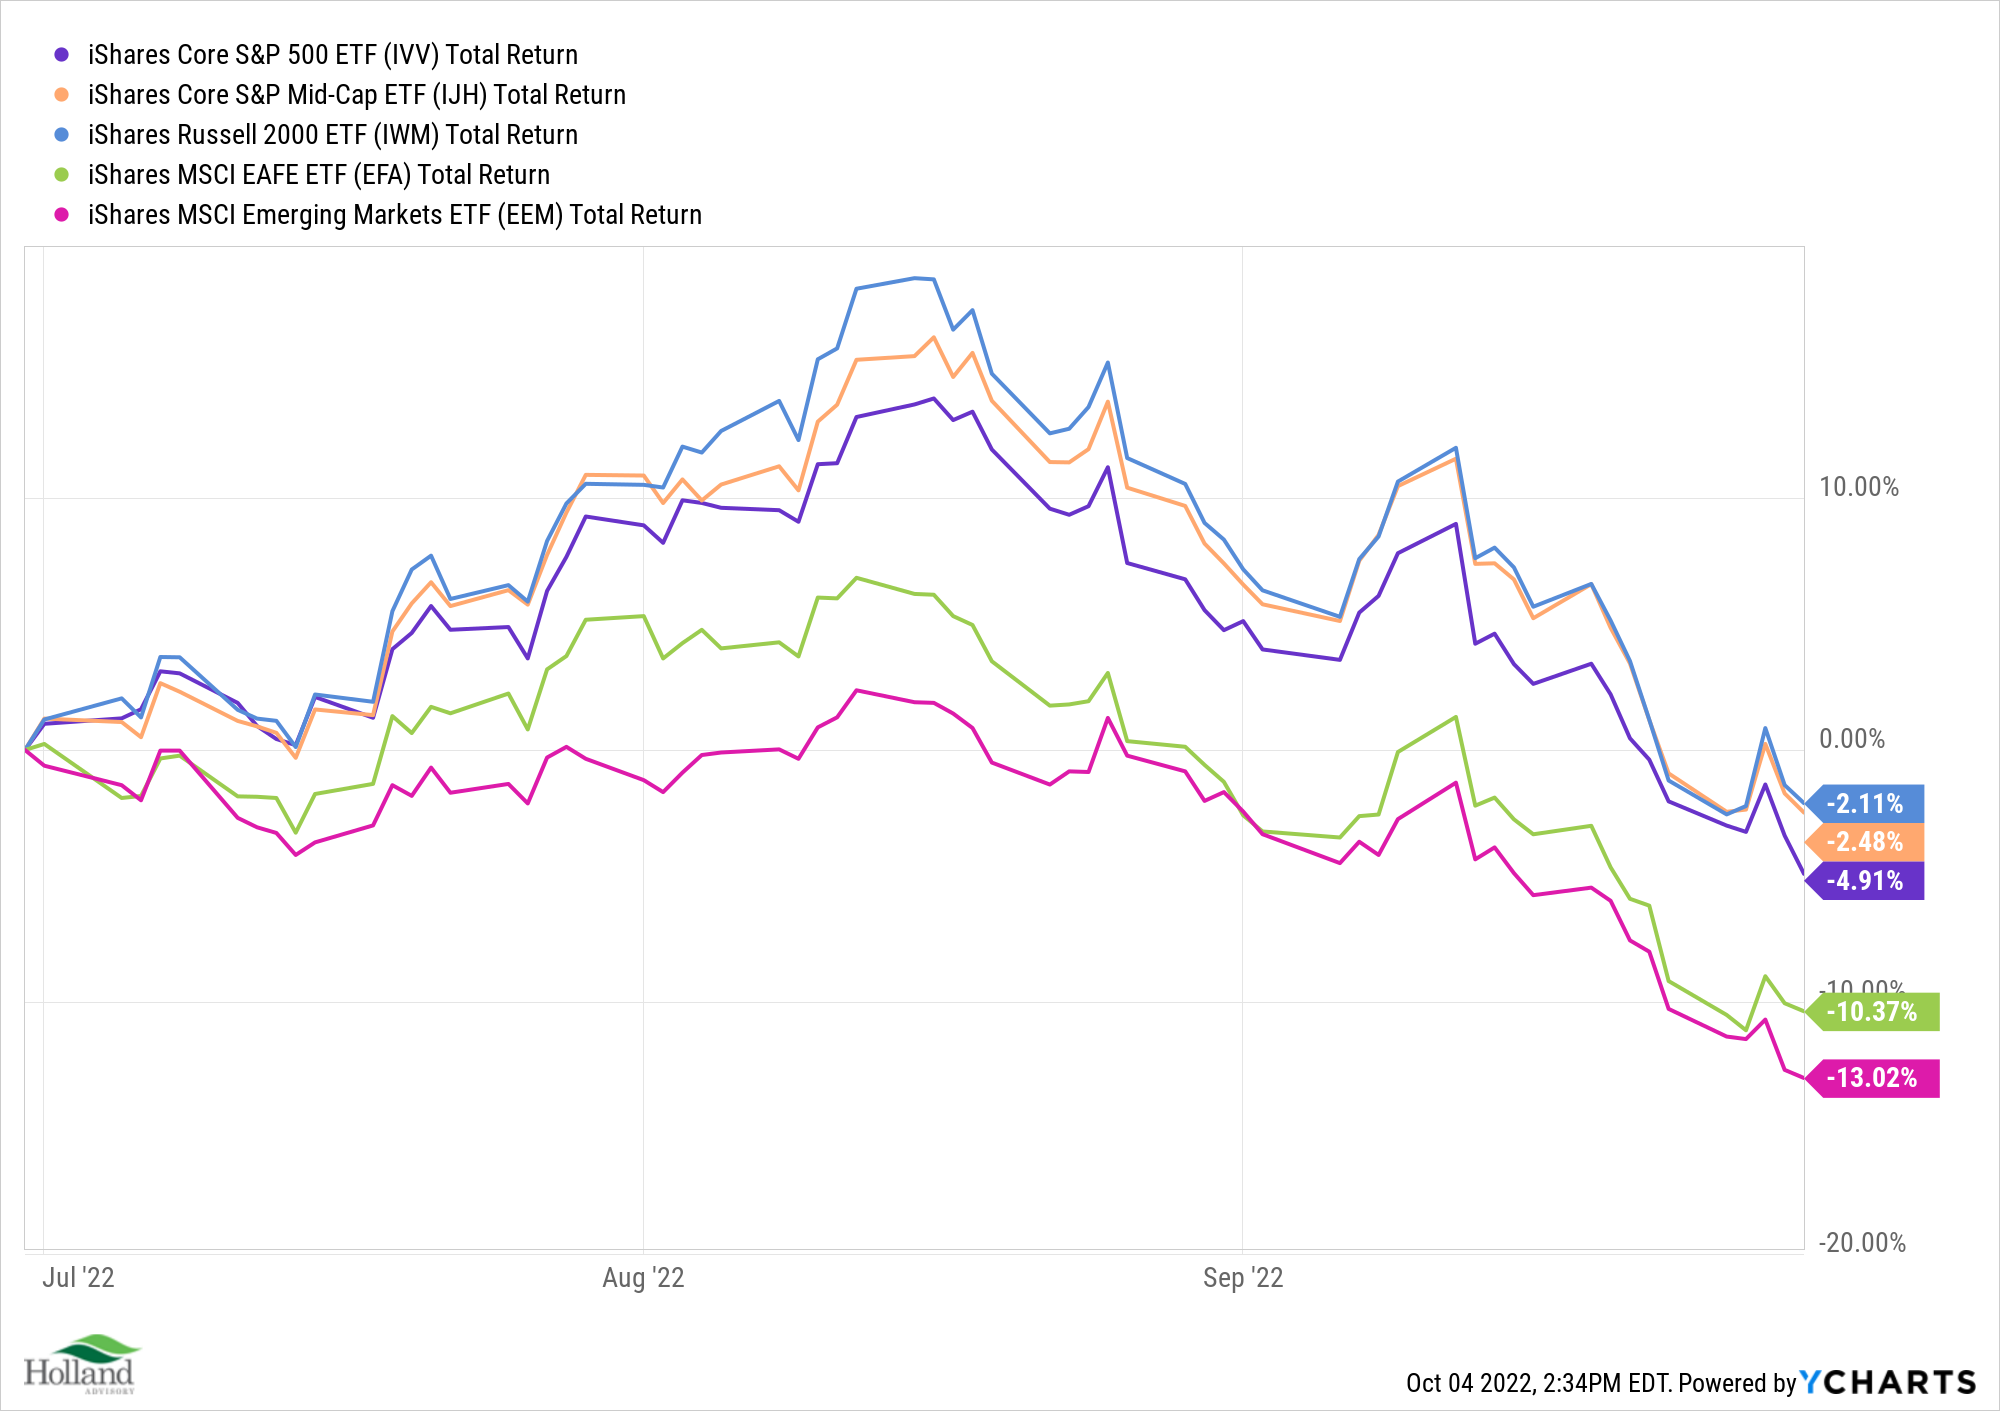Click the pink -13.02% value tag
2000x1411 pixels.
(1873, 1078)
